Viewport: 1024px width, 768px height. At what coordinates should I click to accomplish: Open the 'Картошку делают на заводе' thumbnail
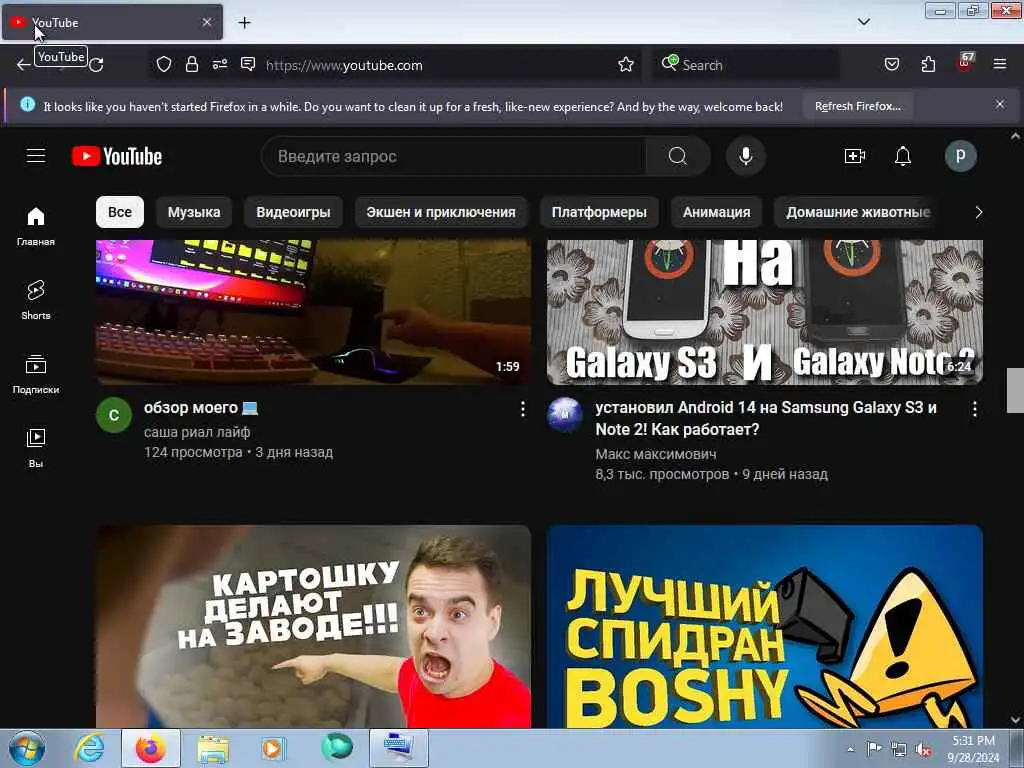coord(313,626)
